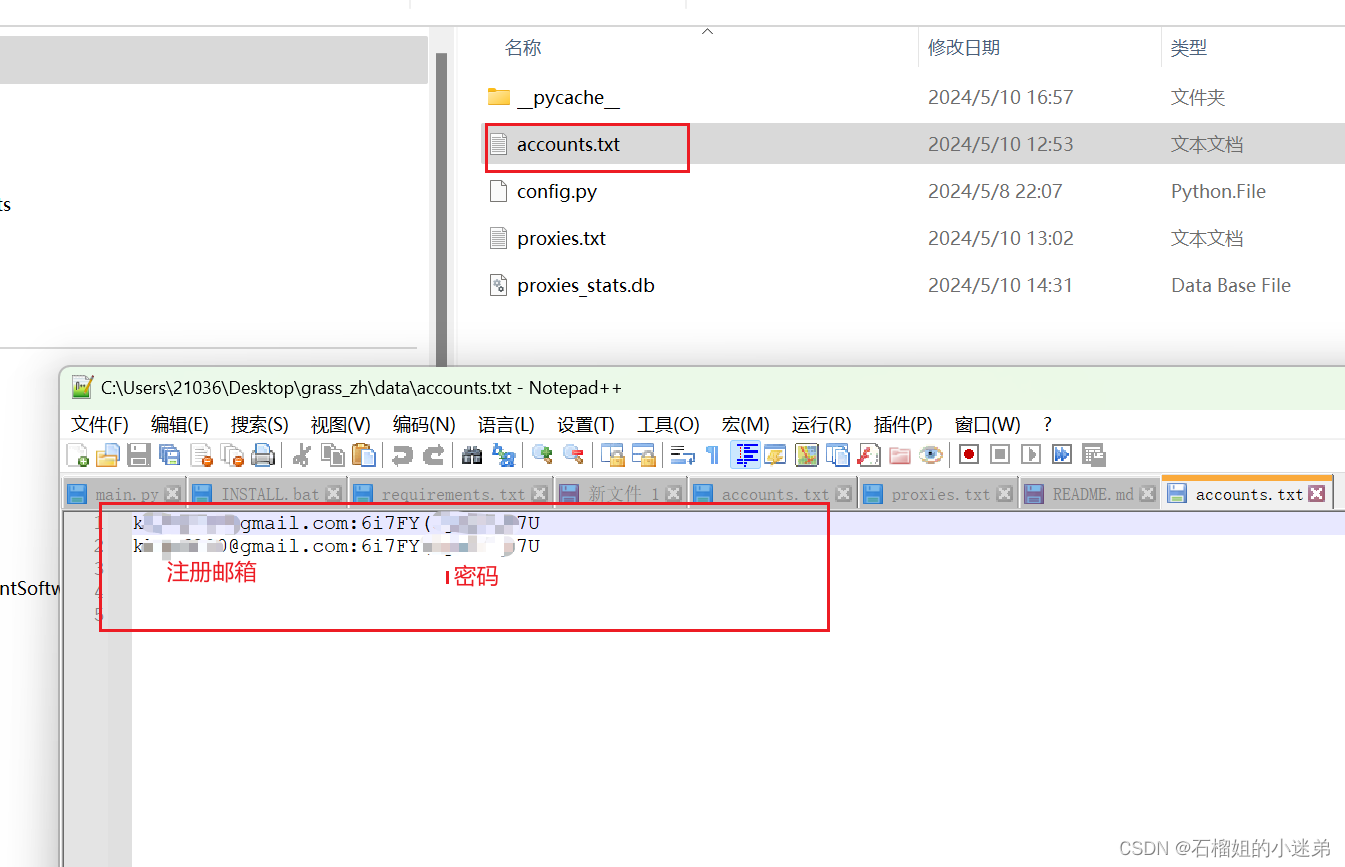Save the recorded macro icon

[x=1093, y=455]
